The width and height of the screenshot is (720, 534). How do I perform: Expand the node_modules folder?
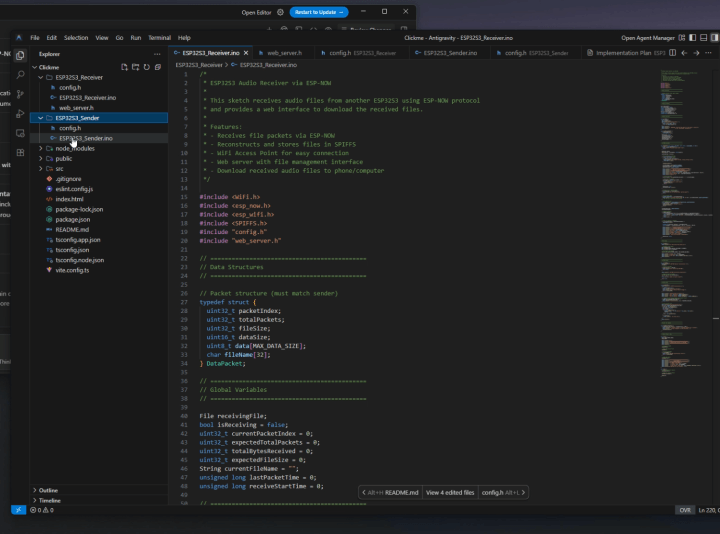pyautogui.click(x=74, y=148)
